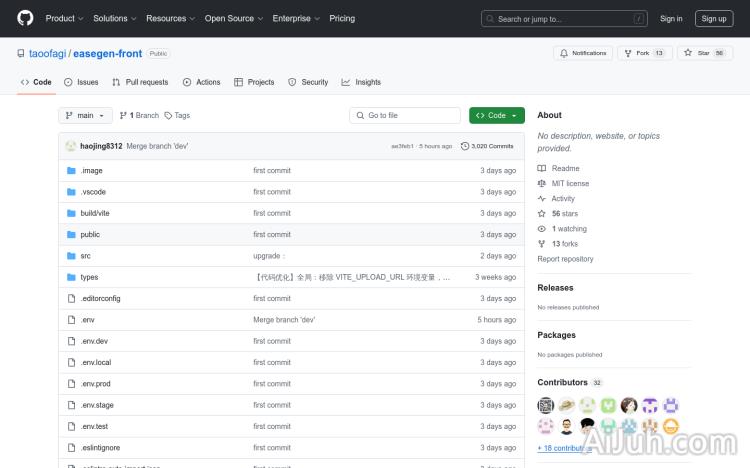Switch to the Pull requests tab

point(140,82)
